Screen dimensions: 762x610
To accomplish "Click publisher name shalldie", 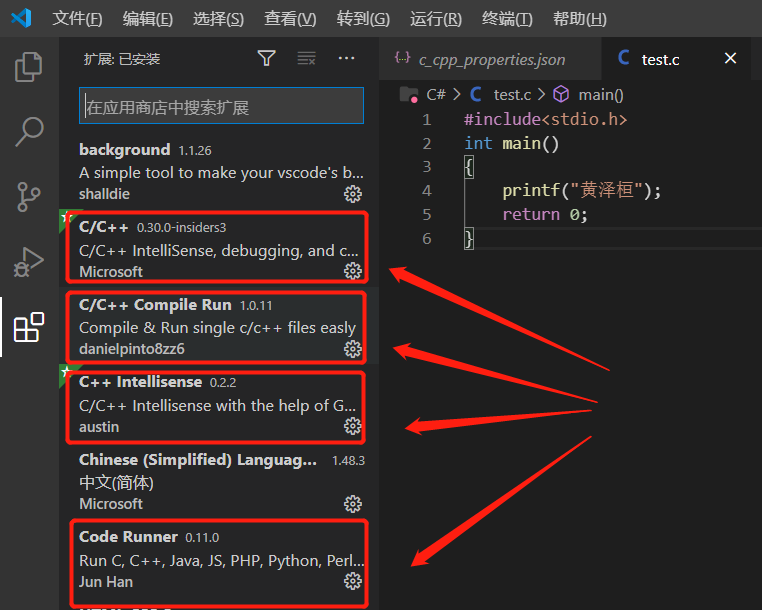I will point(104,194).
